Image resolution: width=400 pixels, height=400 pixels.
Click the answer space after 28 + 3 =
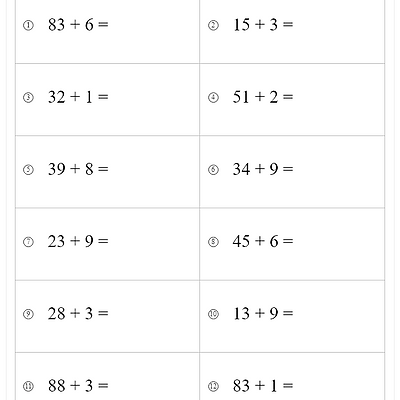tap(153, 314)
